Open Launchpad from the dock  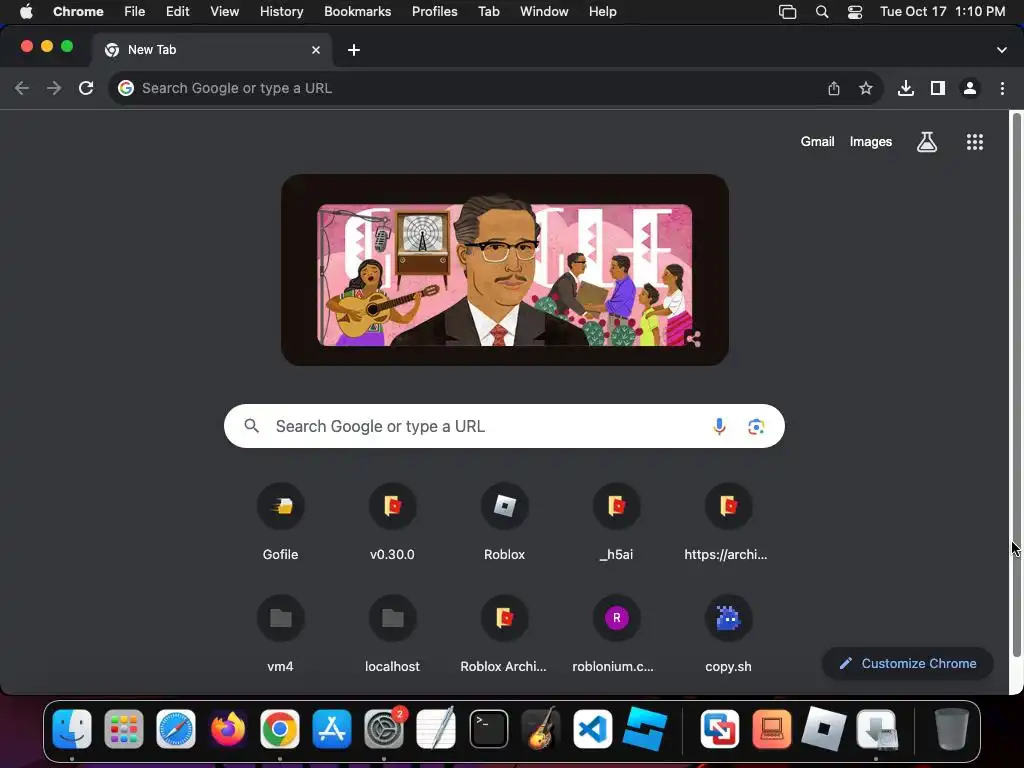click(x=123, y=729)
